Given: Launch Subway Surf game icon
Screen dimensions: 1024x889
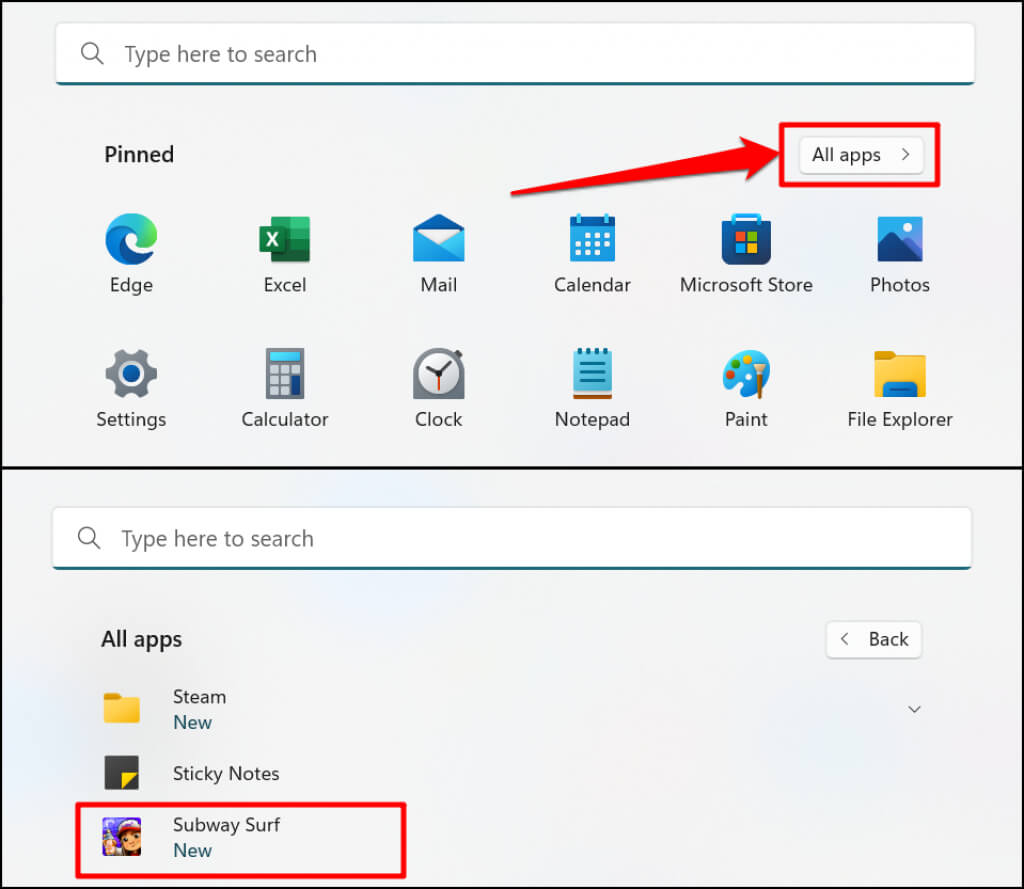Looking at the screenshot, I should click(121, 837).
